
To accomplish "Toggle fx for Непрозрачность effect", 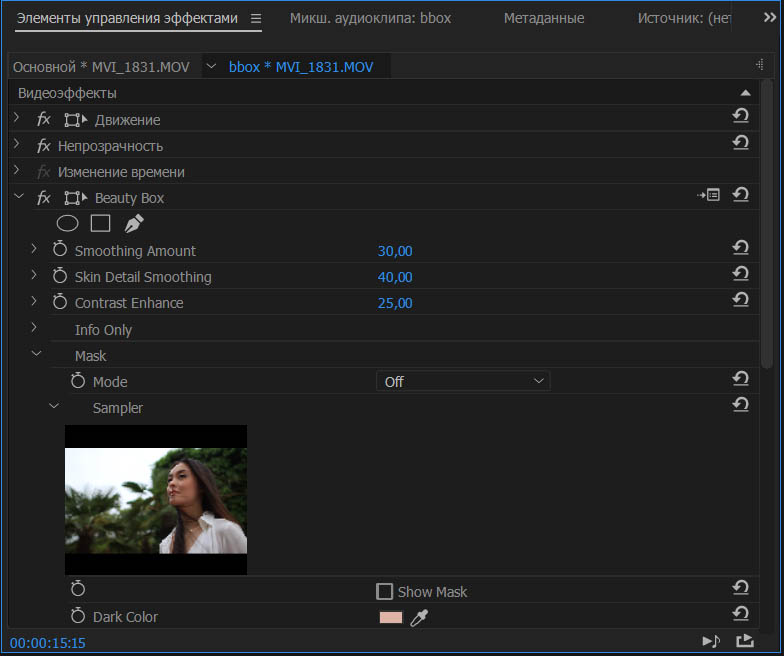I will tap(44, 146).
